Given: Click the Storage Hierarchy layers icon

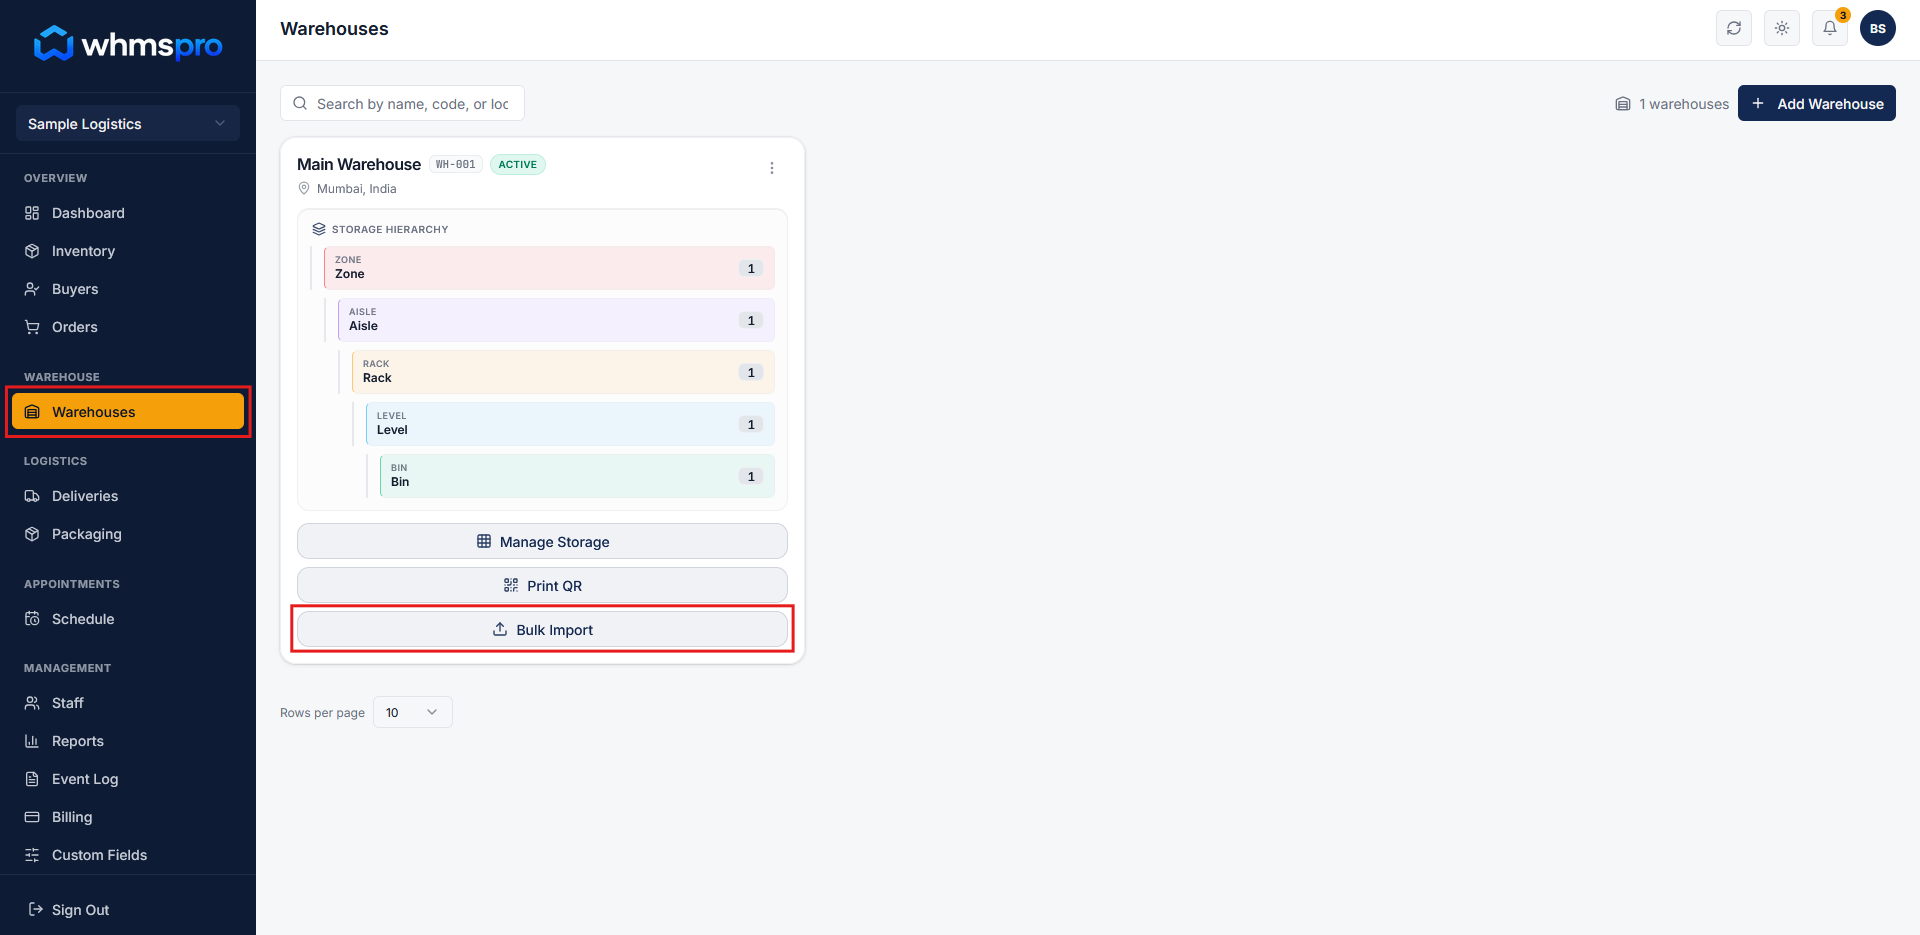Looking at the screenshot, I should (x=319, y=229).
